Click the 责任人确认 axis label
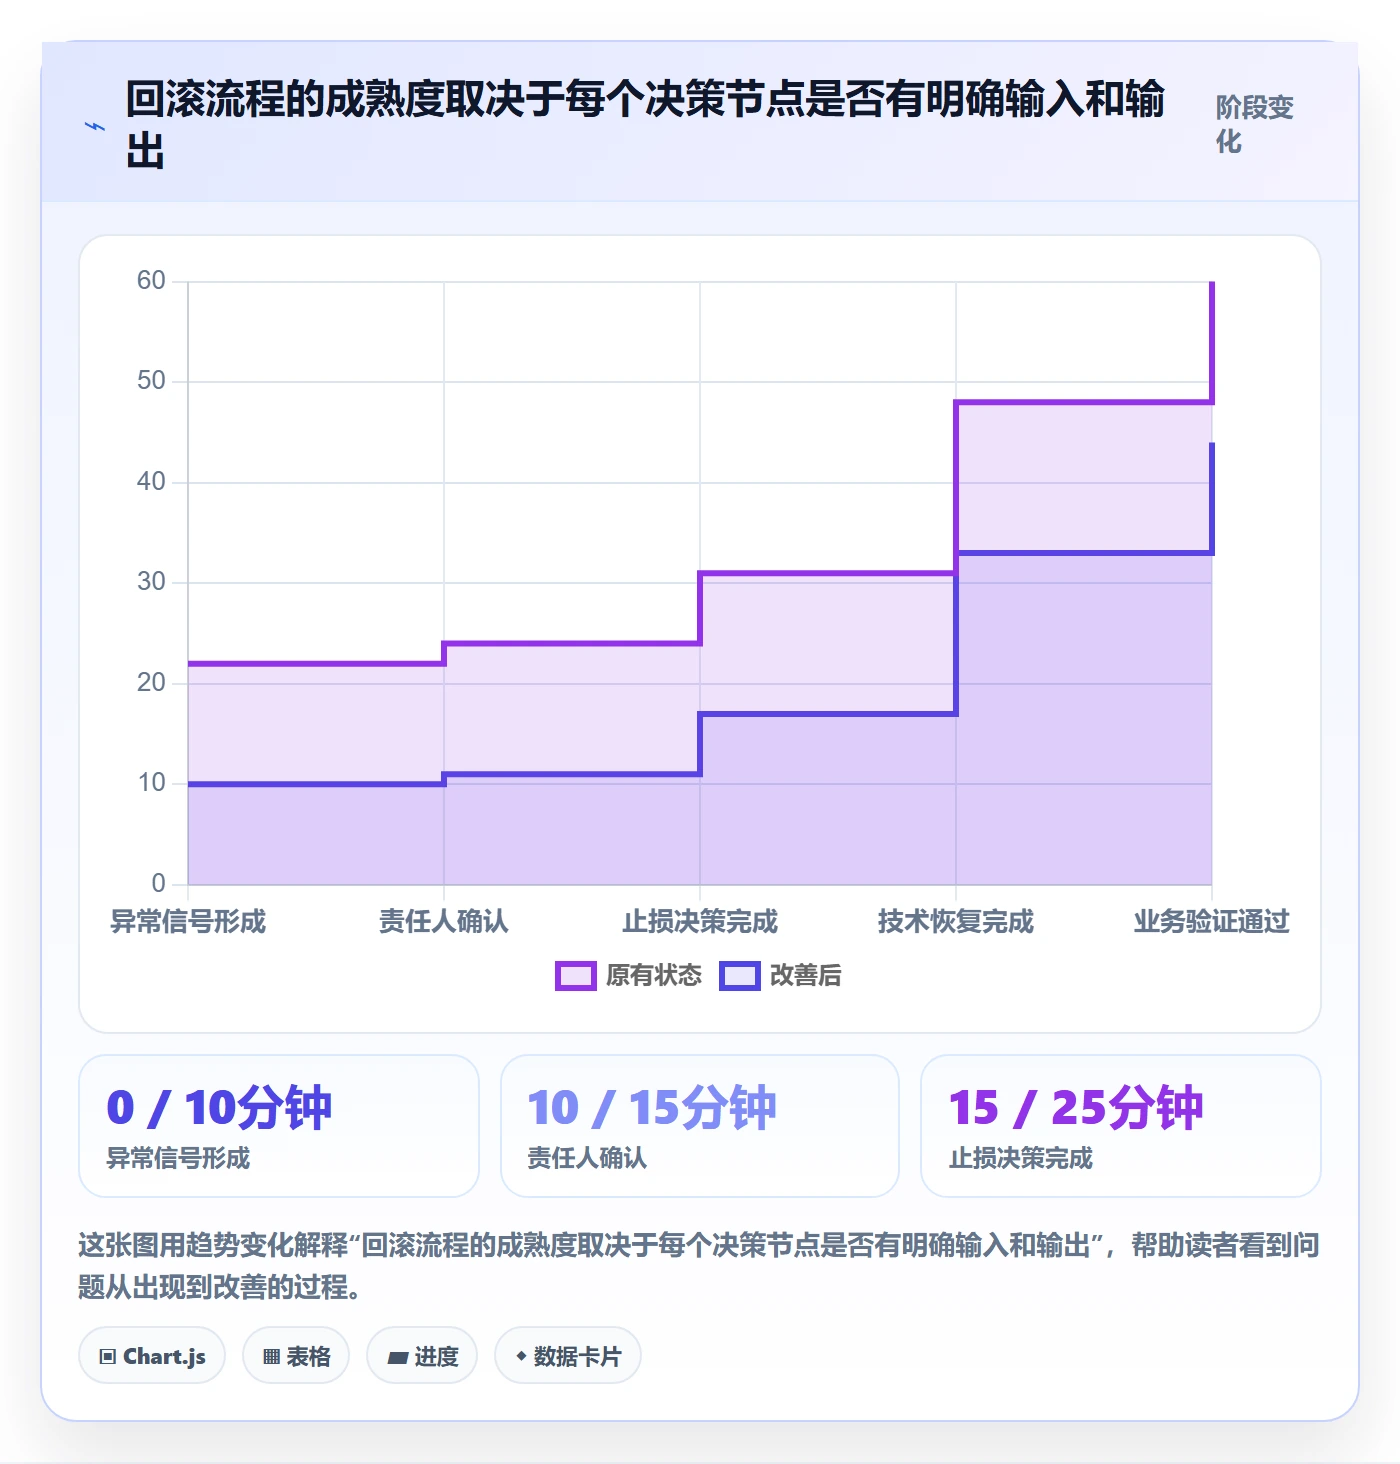The width and height of the screenshot is (1400, 1464). tap(444, 921)
